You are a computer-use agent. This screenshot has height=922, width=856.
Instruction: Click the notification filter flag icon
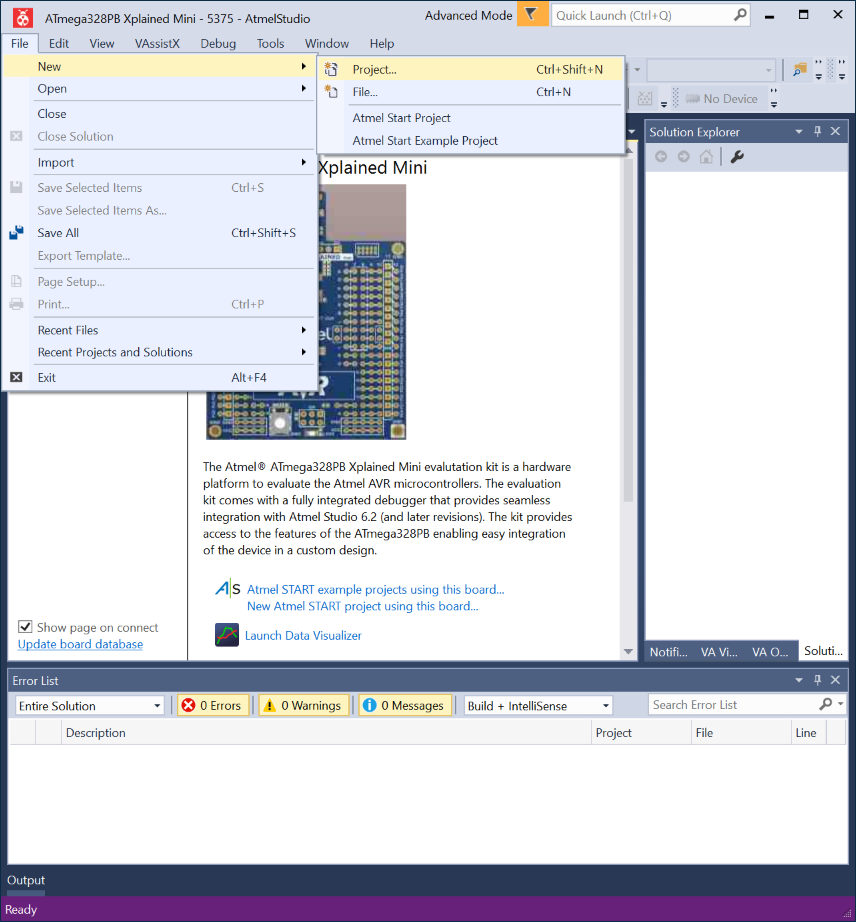(x=531, y=15)
